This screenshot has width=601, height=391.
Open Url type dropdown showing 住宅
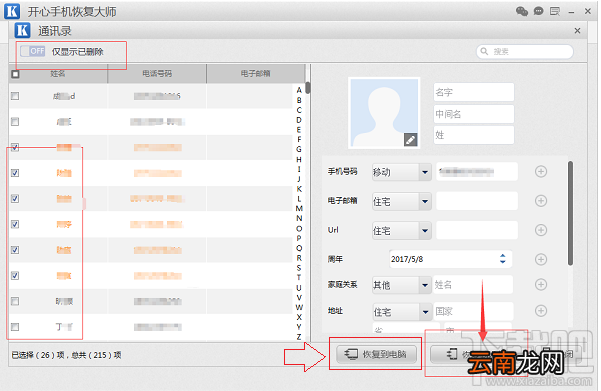(x=402, y=230)
